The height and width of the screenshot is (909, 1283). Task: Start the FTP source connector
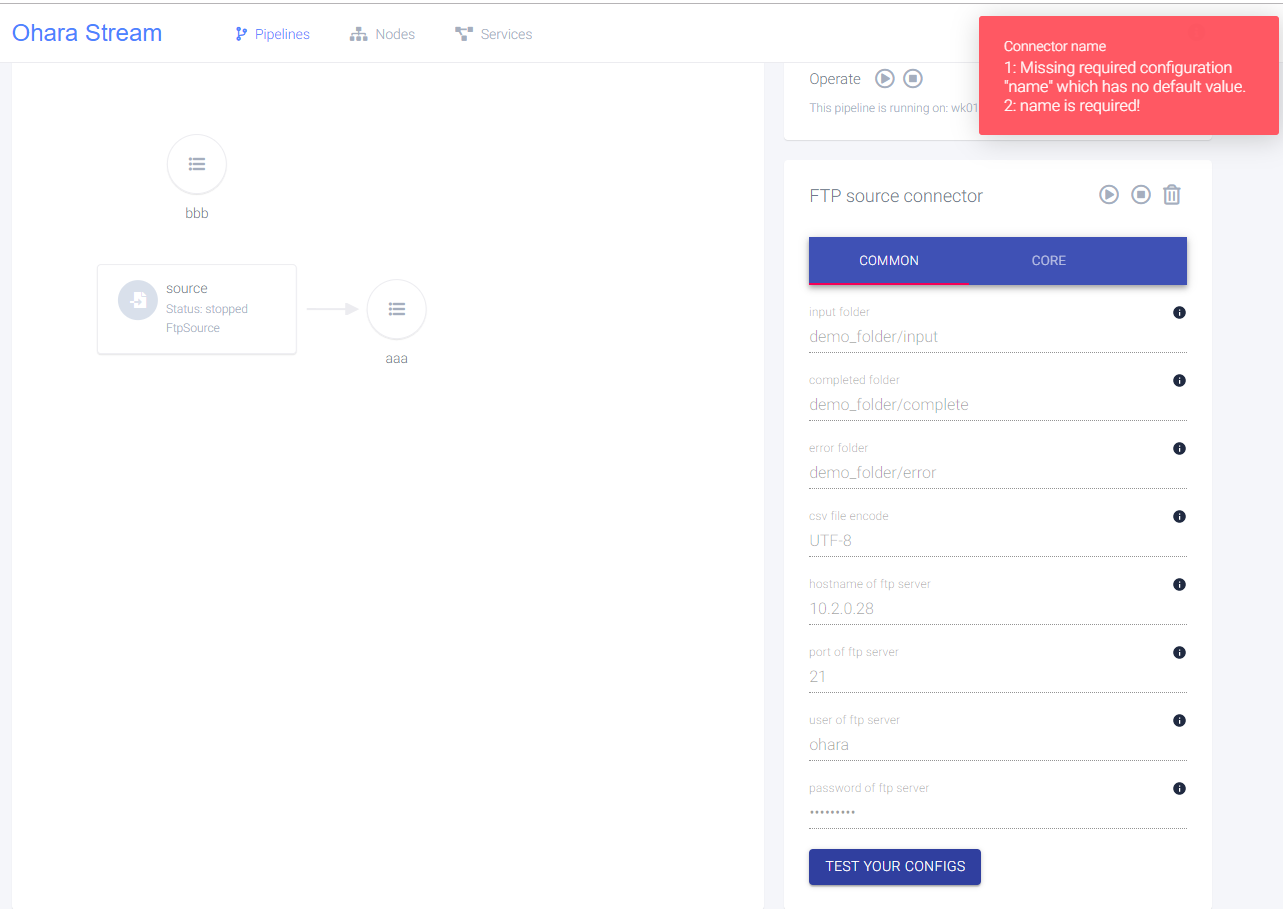click(x=1109, y=195)
